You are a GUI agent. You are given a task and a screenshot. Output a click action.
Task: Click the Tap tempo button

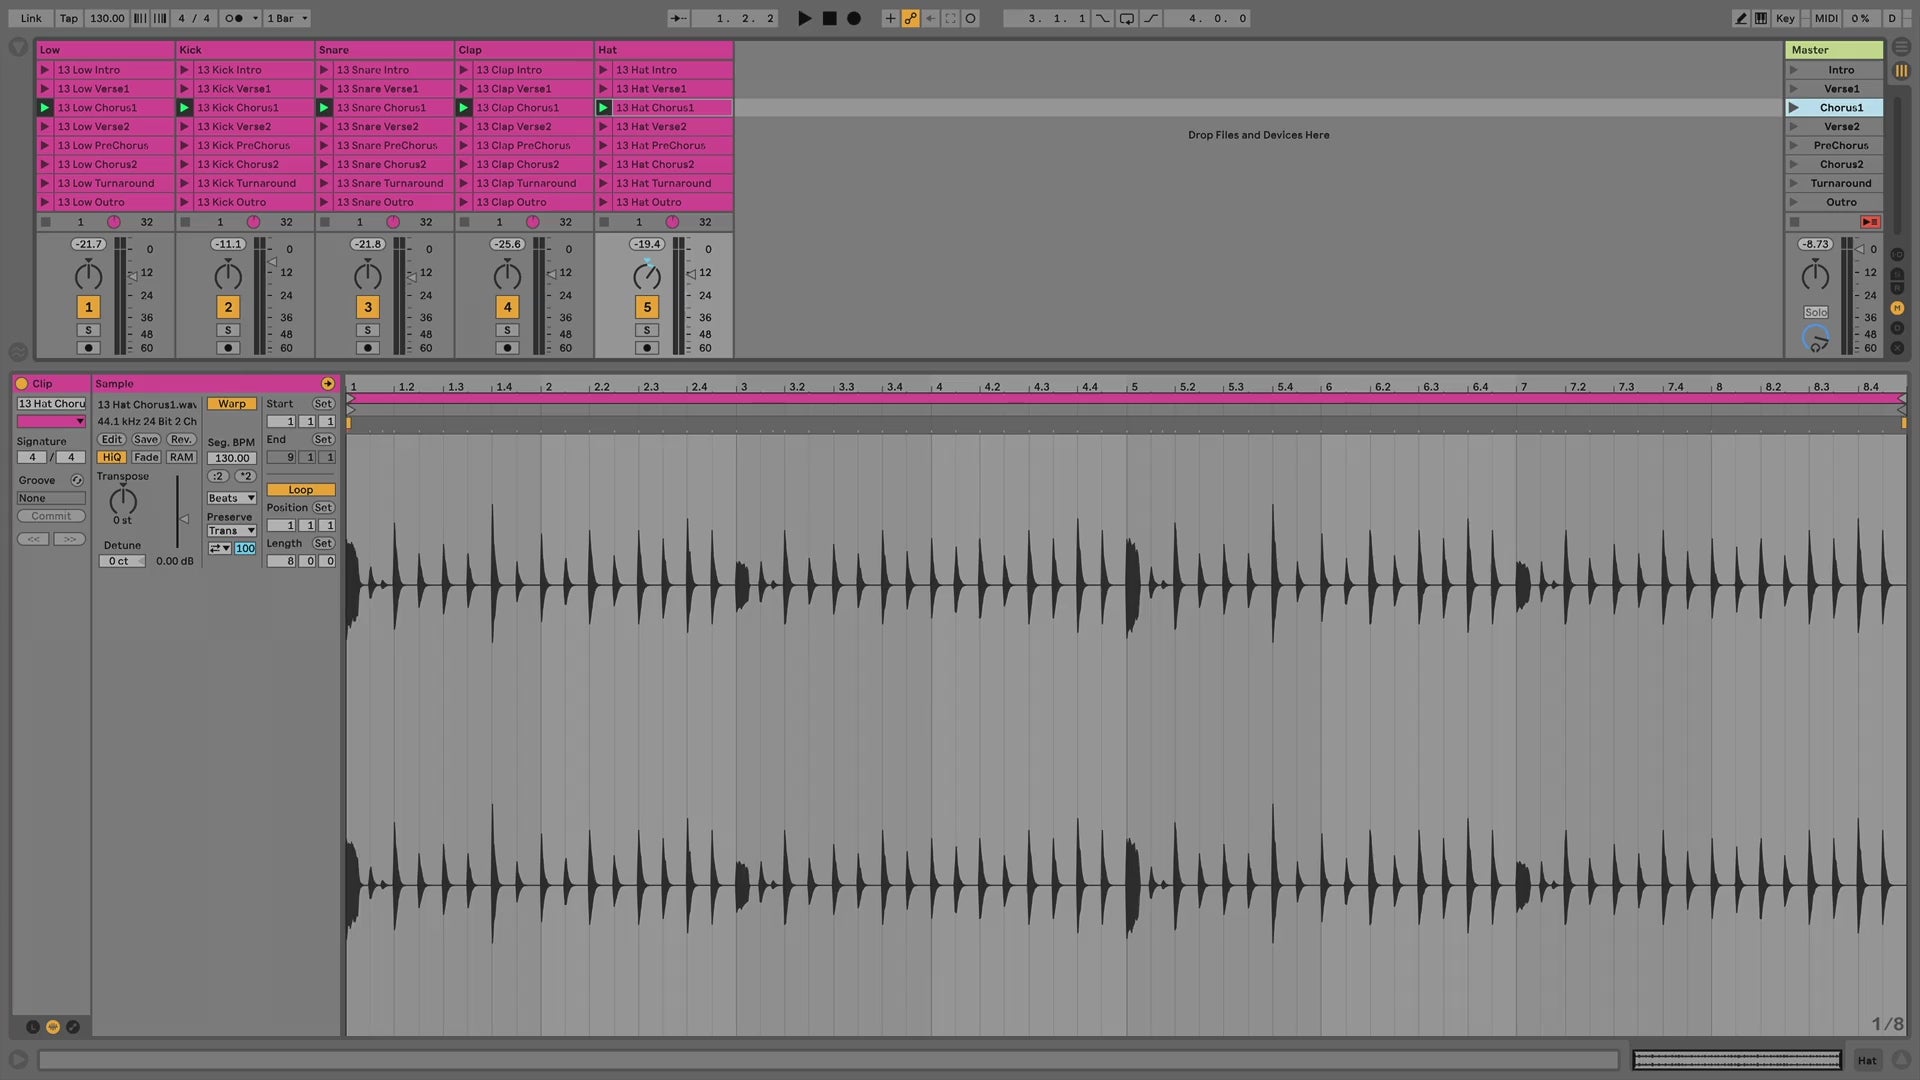(x=68, y=18)
